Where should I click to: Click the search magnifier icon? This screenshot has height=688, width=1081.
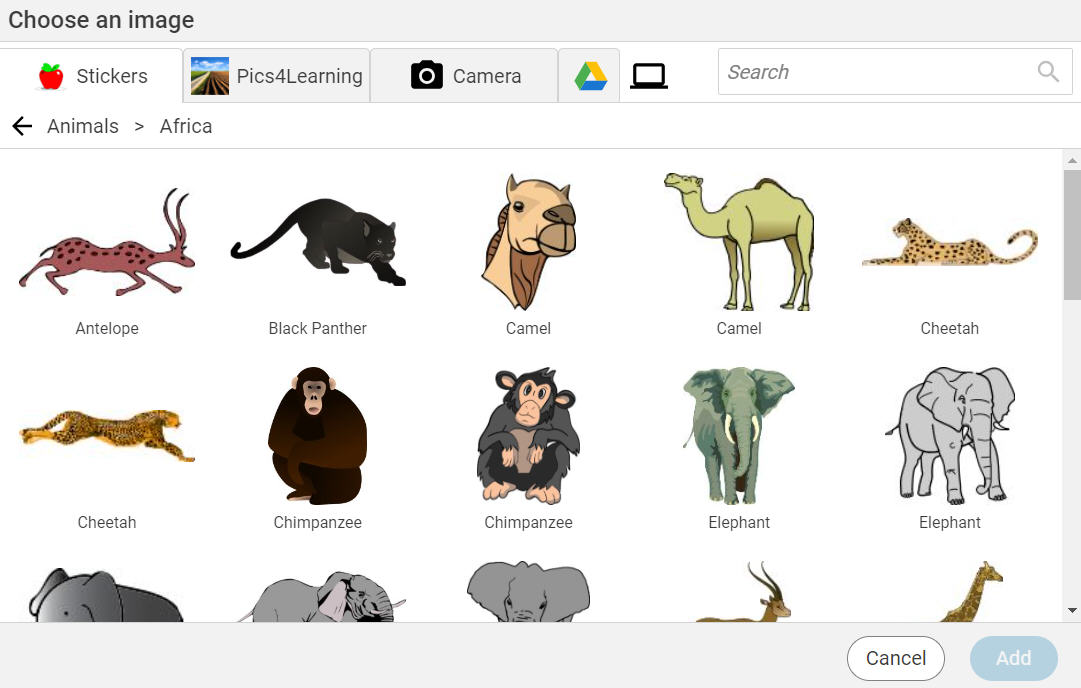[x=1048, y=72]
